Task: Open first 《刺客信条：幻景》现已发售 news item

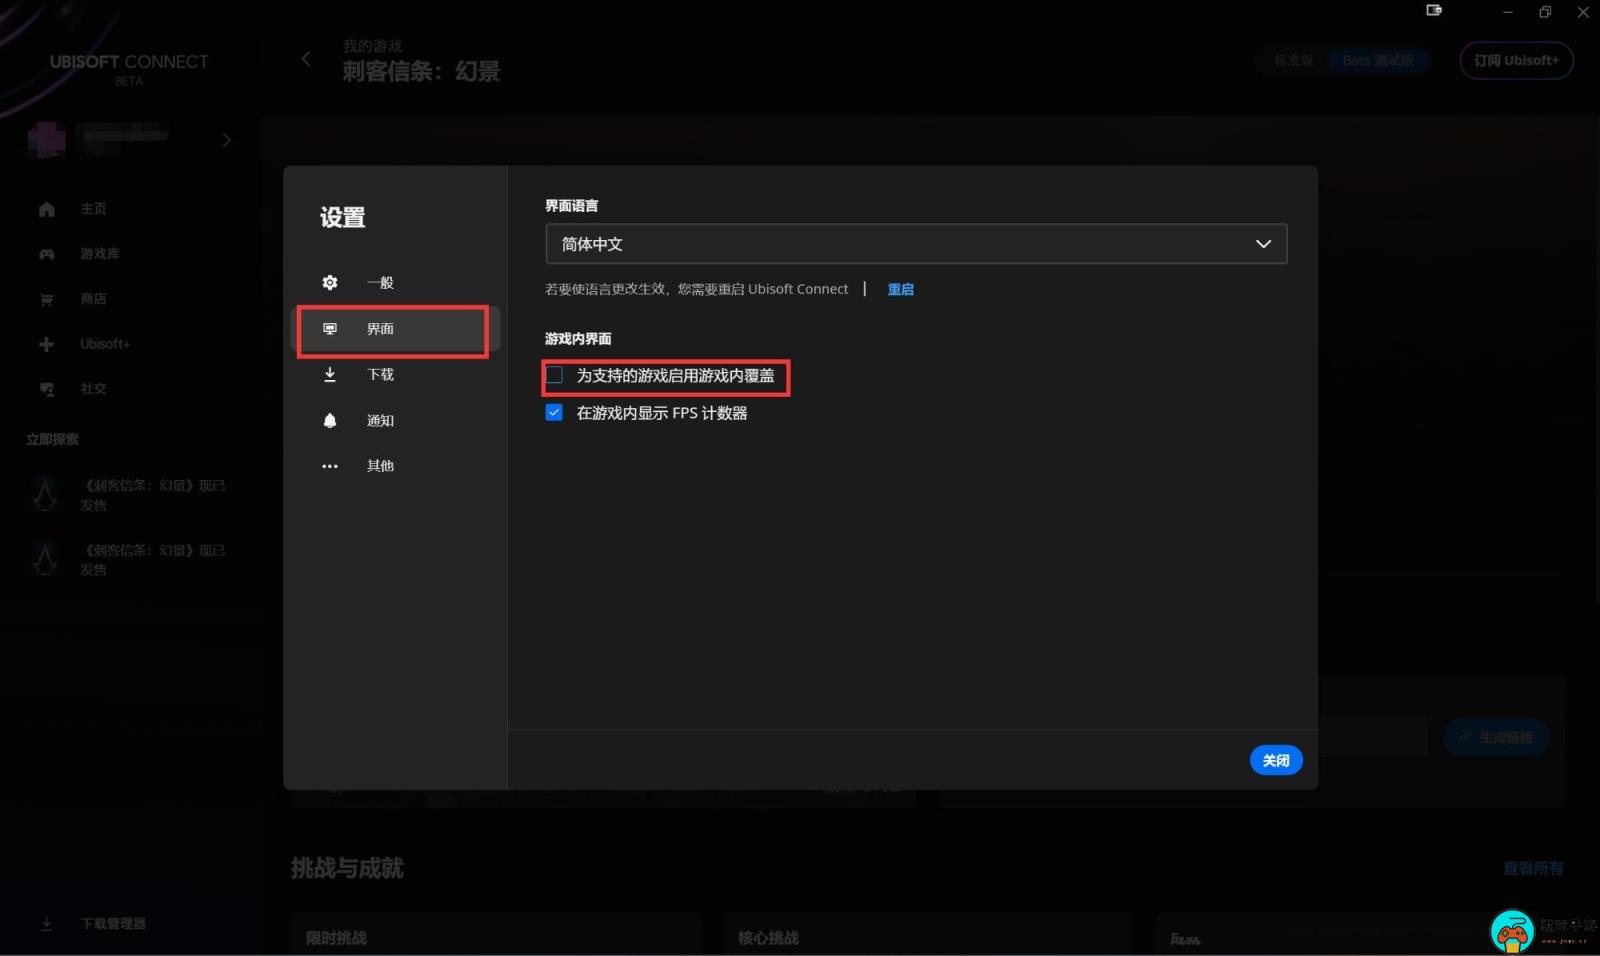Action: click(130, 495)
